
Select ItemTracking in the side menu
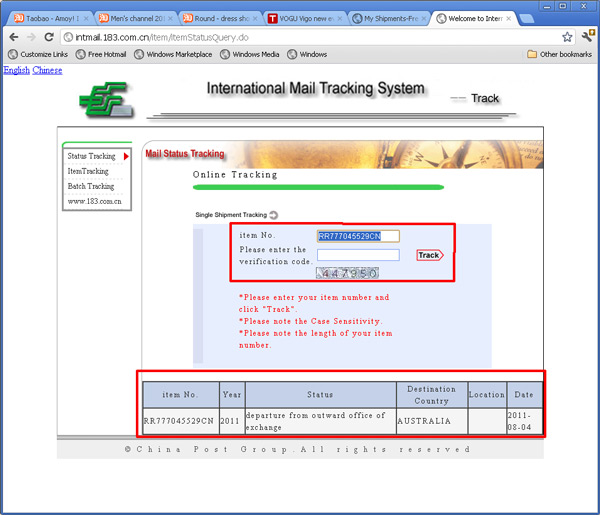[88, 171]
